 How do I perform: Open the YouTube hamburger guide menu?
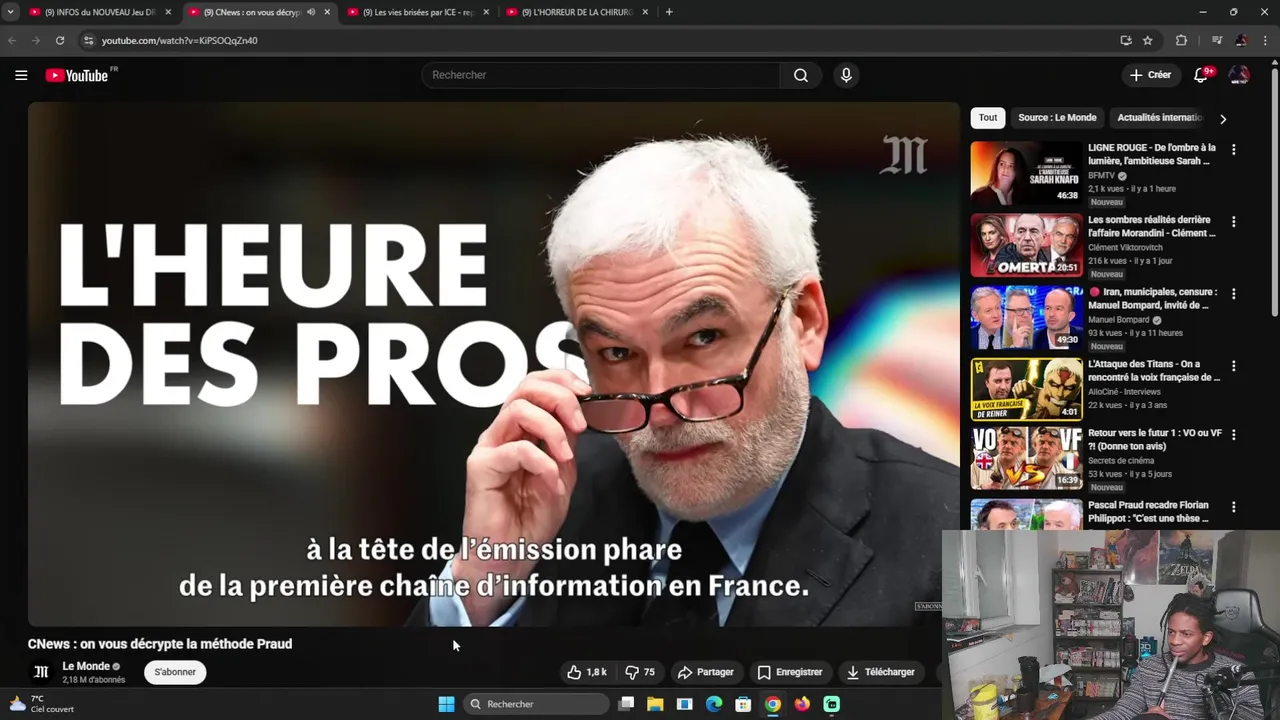point(21,75)
